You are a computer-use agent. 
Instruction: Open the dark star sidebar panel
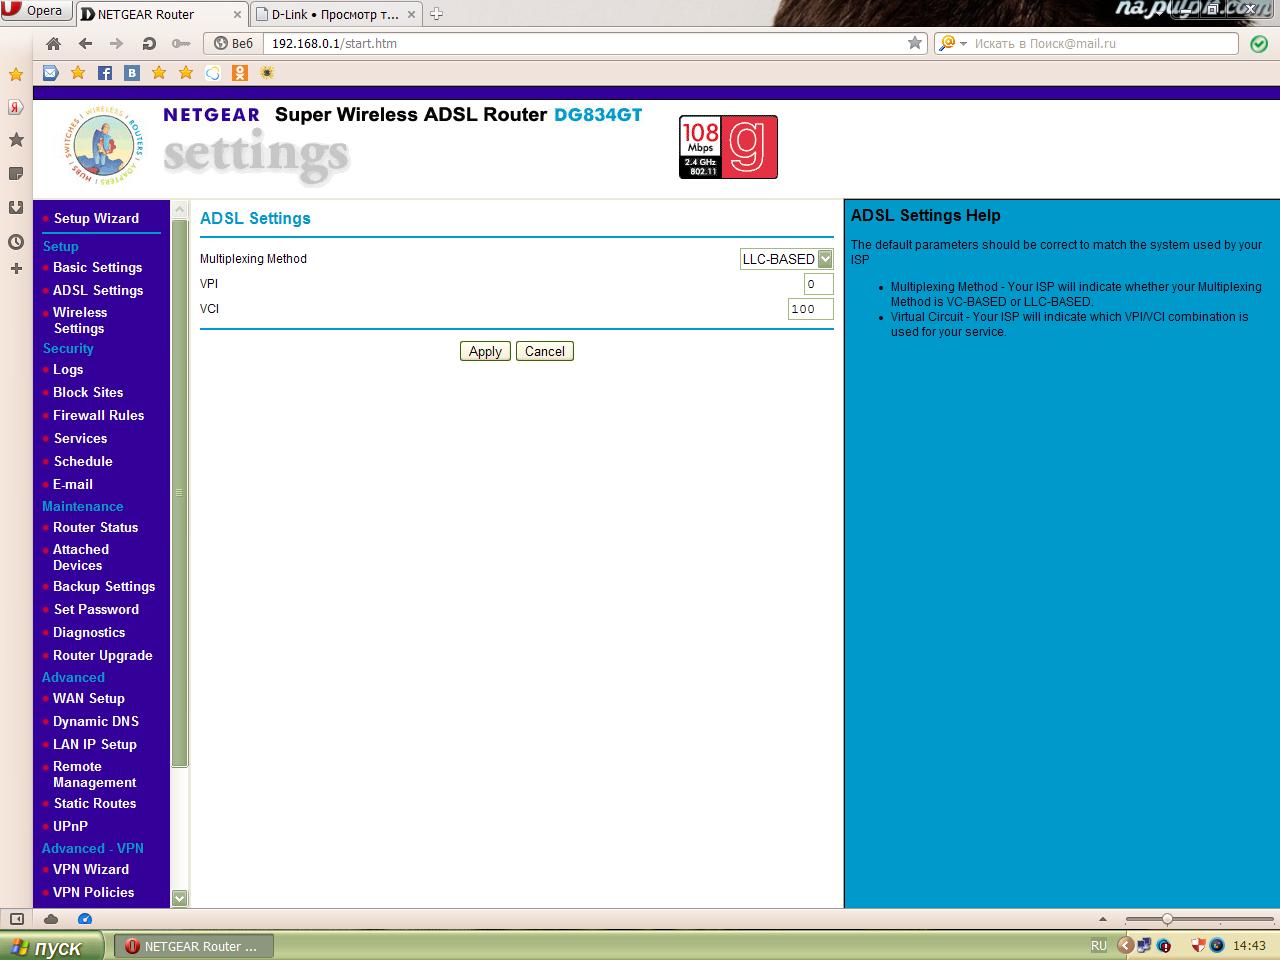click(x=16, y=140)
